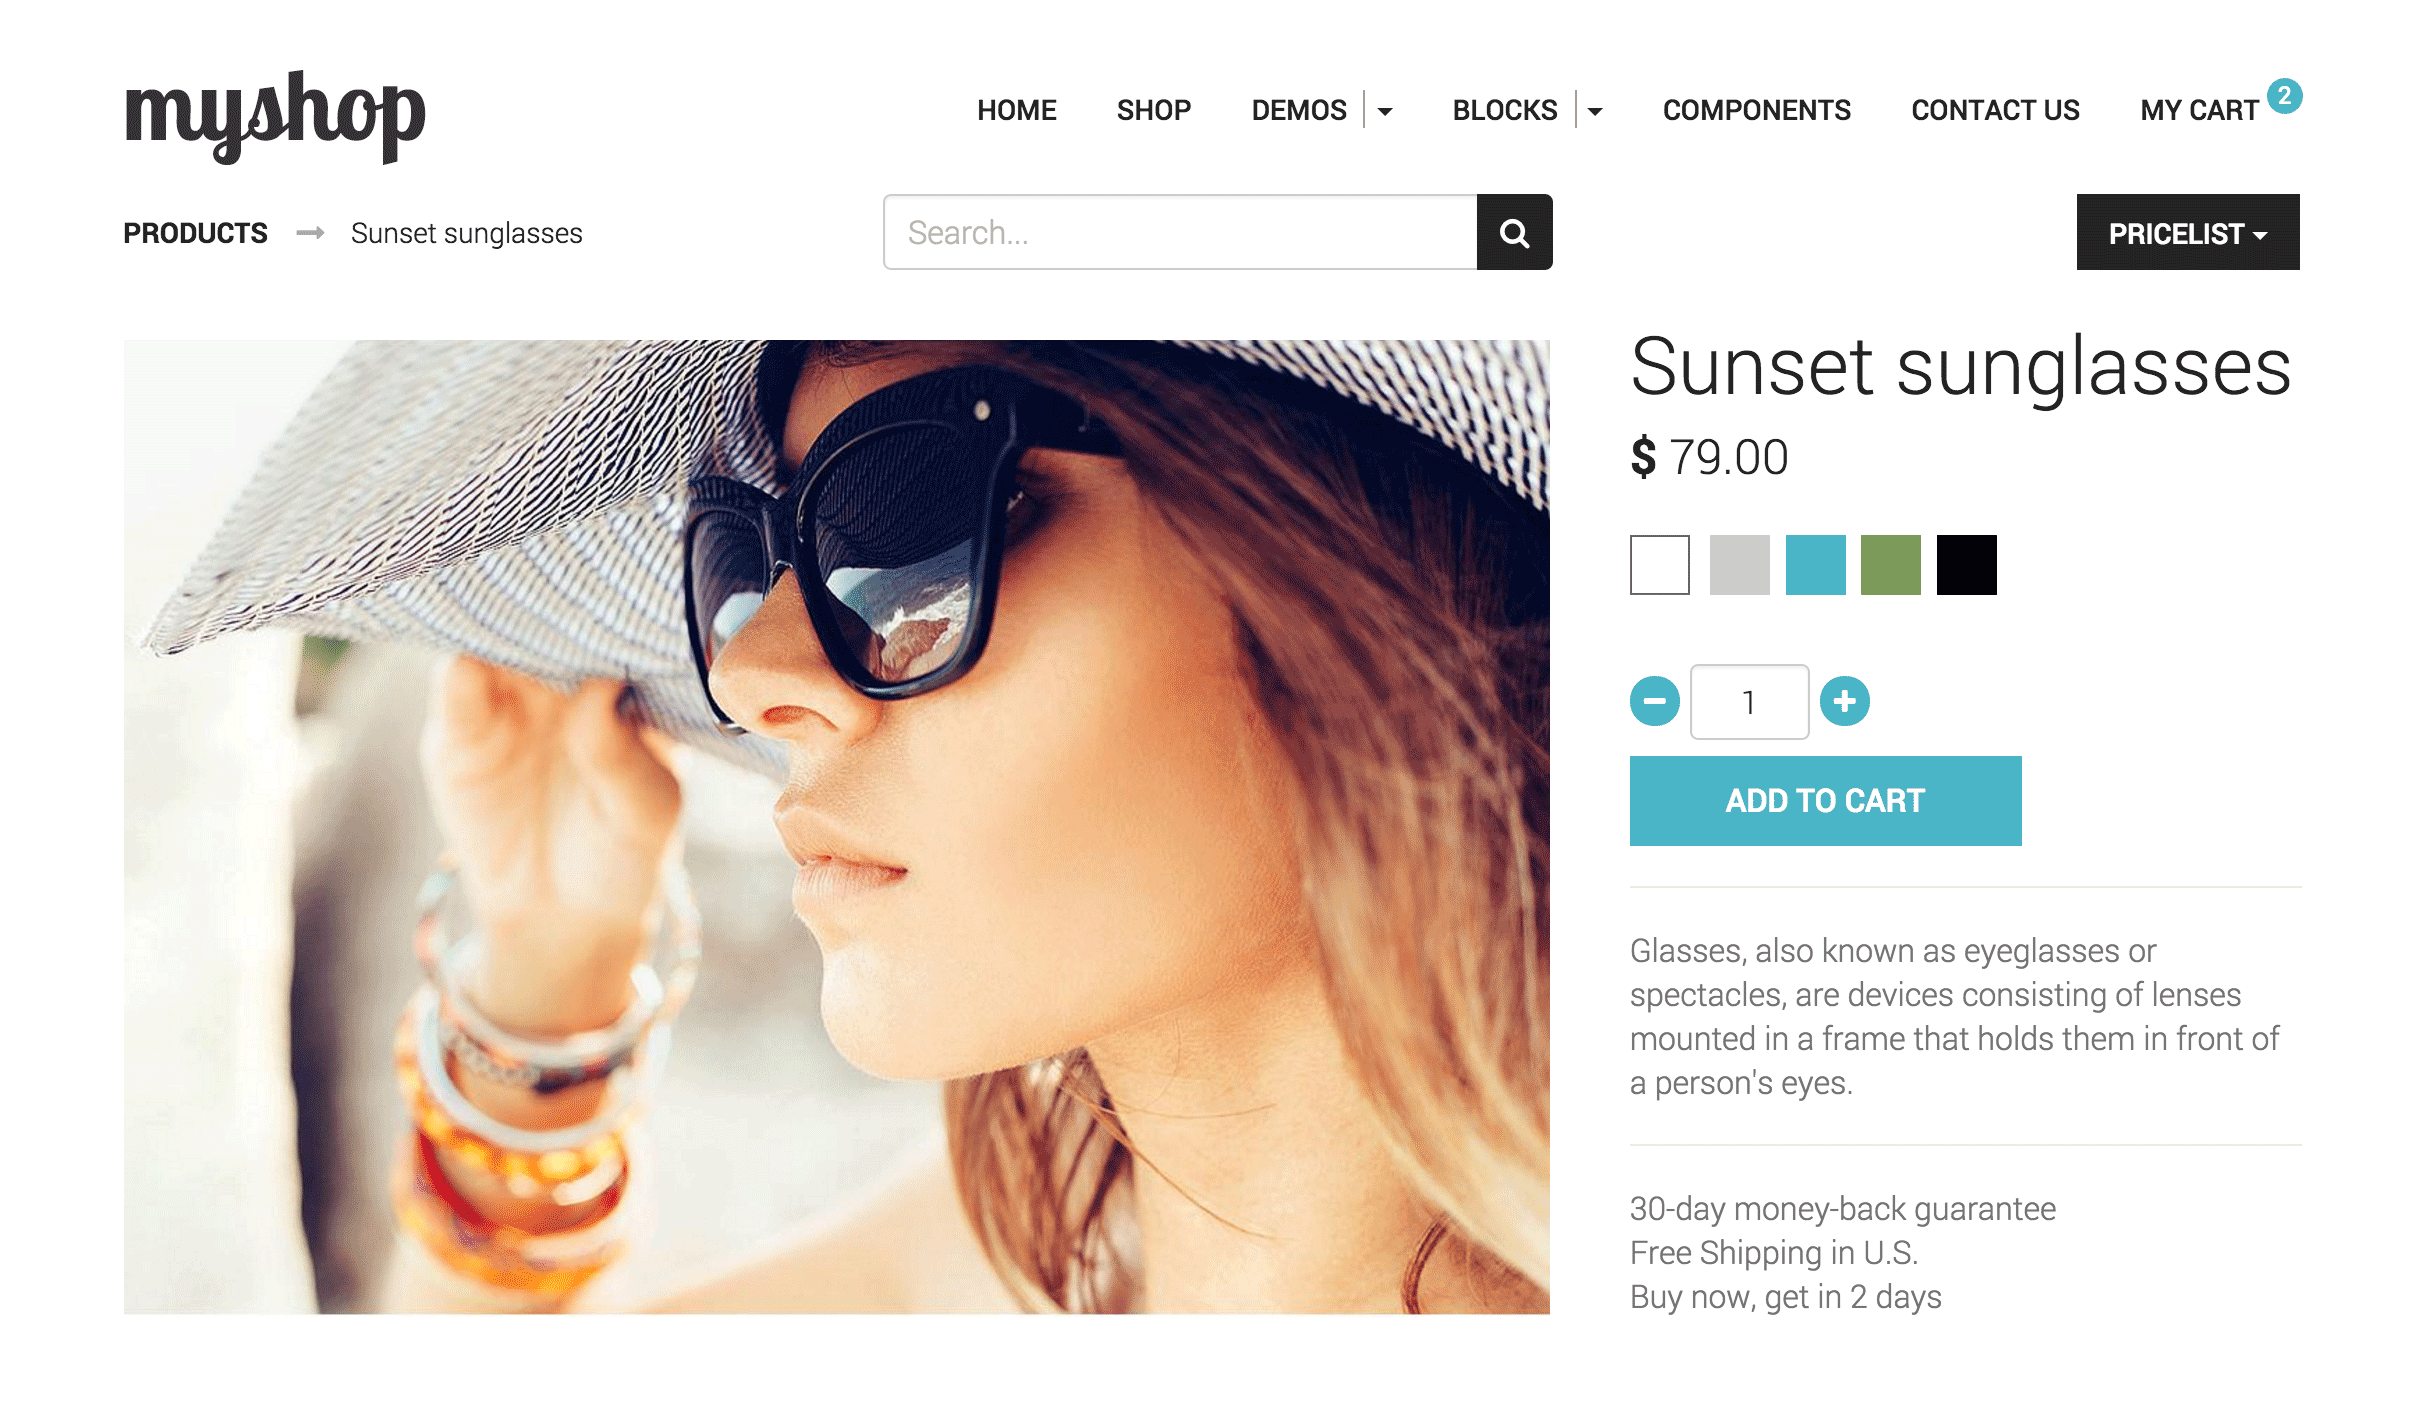This screenshot has height=1416, width=2412.
Task: Select the white color swatch option
Action: pos(1657,565)
